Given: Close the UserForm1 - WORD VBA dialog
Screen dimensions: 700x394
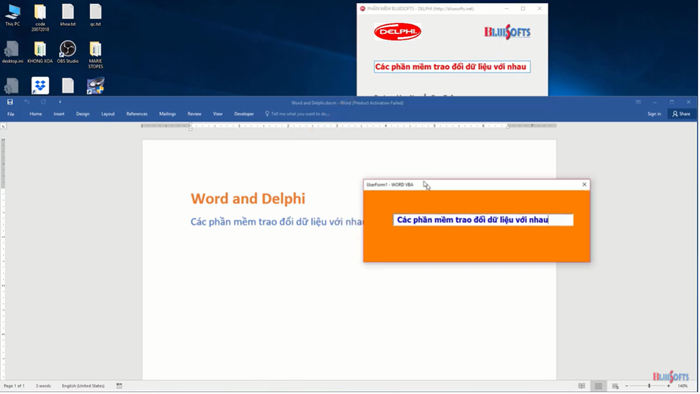Looking at the screenshot, I should pyautogui.click(x=584, y=185).
